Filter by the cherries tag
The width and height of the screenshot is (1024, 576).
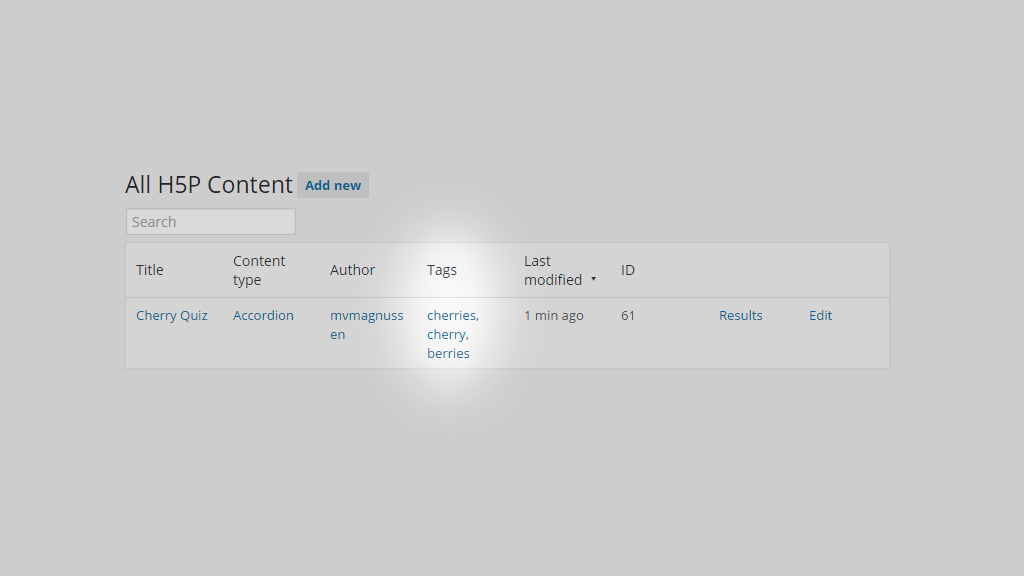click(x=452, y=315)
